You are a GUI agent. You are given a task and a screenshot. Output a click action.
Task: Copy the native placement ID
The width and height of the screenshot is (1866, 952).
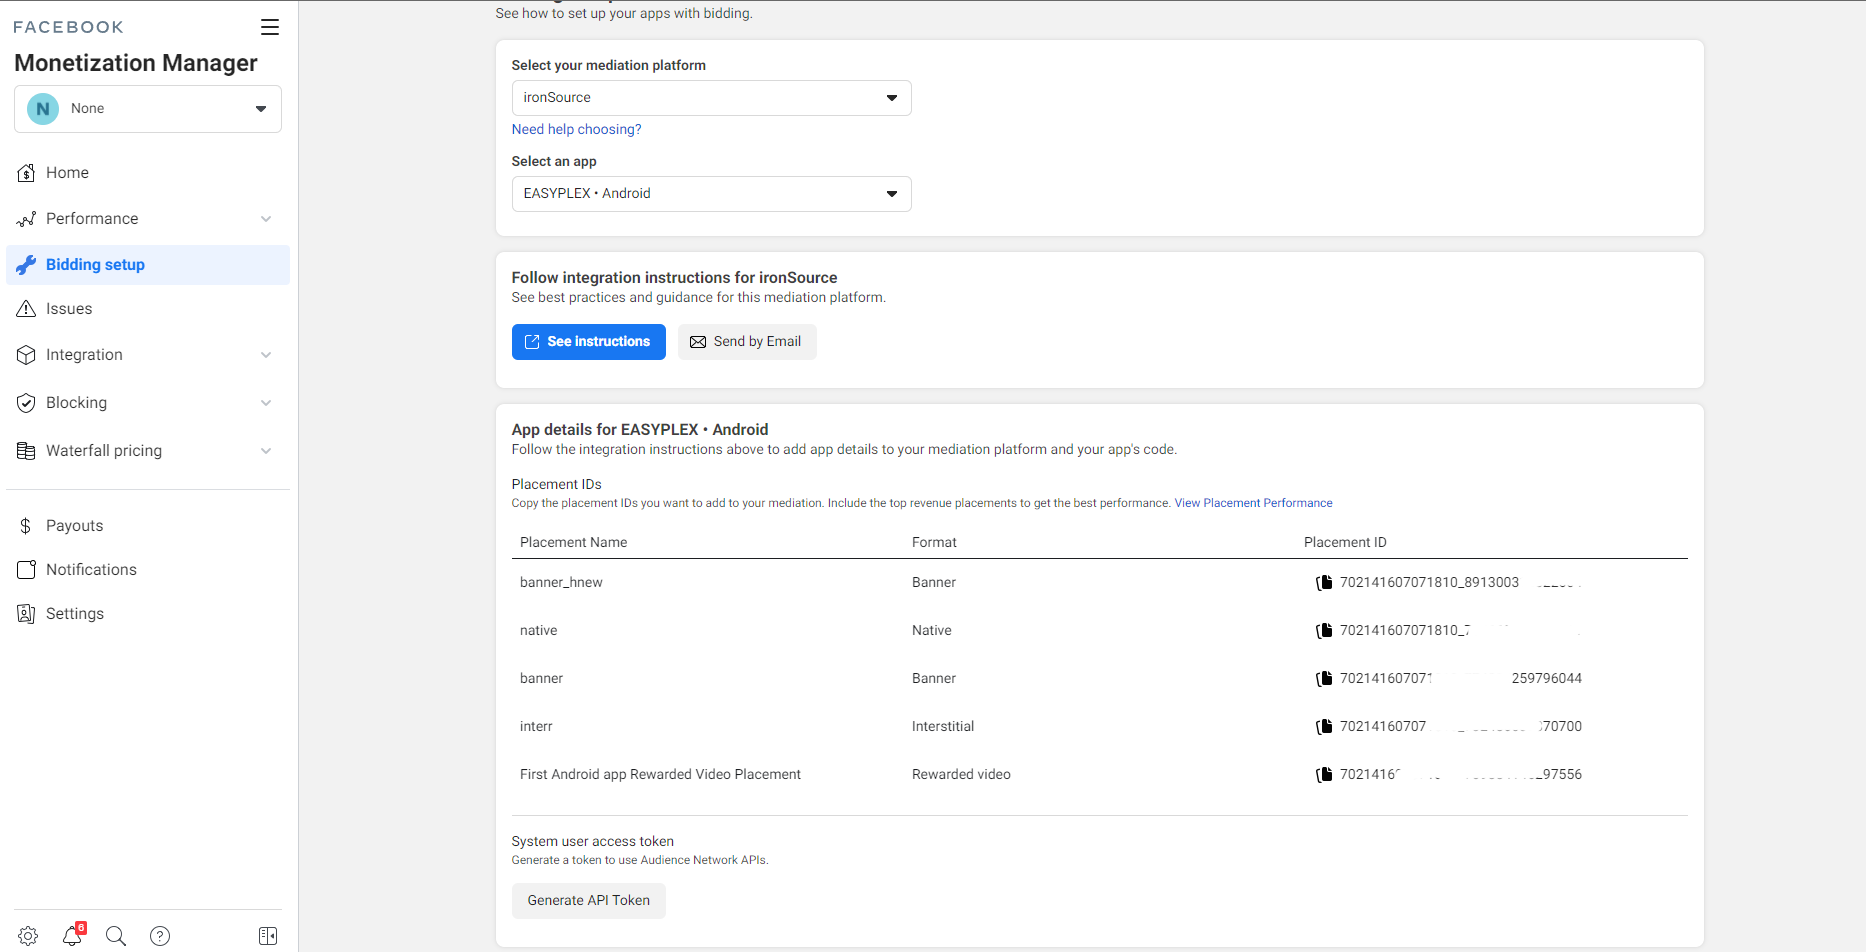[x=1324, y=631]
